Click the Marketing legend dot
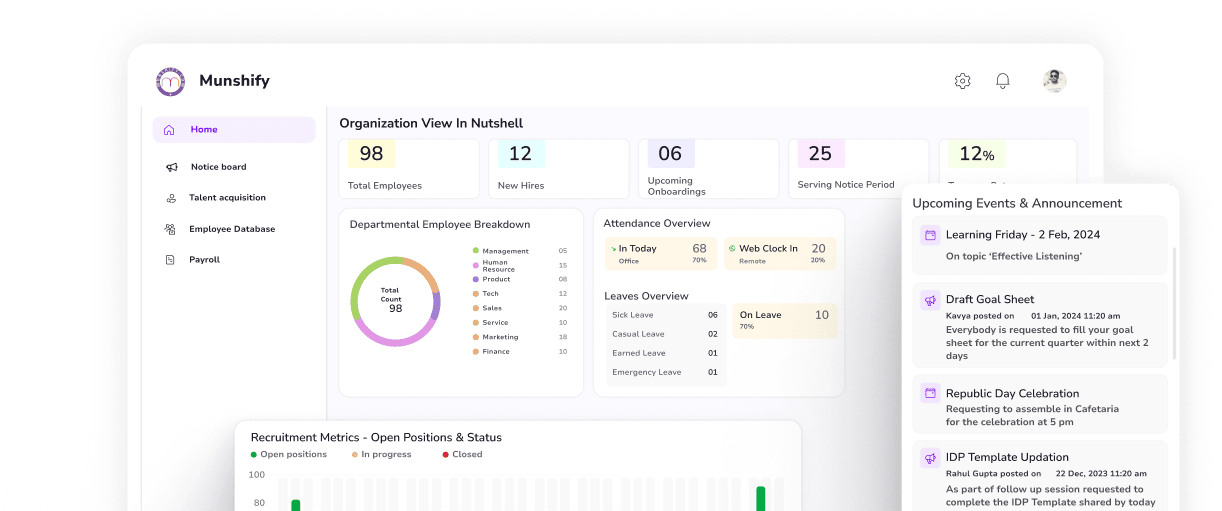This screenshot has width=1222, height=511. point(477,337)
